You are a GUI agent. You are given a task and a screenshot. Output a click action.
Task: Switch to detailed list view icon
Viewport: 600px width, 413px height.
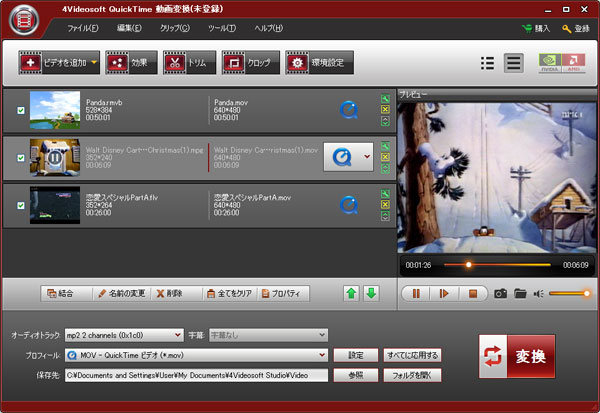coord(514,63)
